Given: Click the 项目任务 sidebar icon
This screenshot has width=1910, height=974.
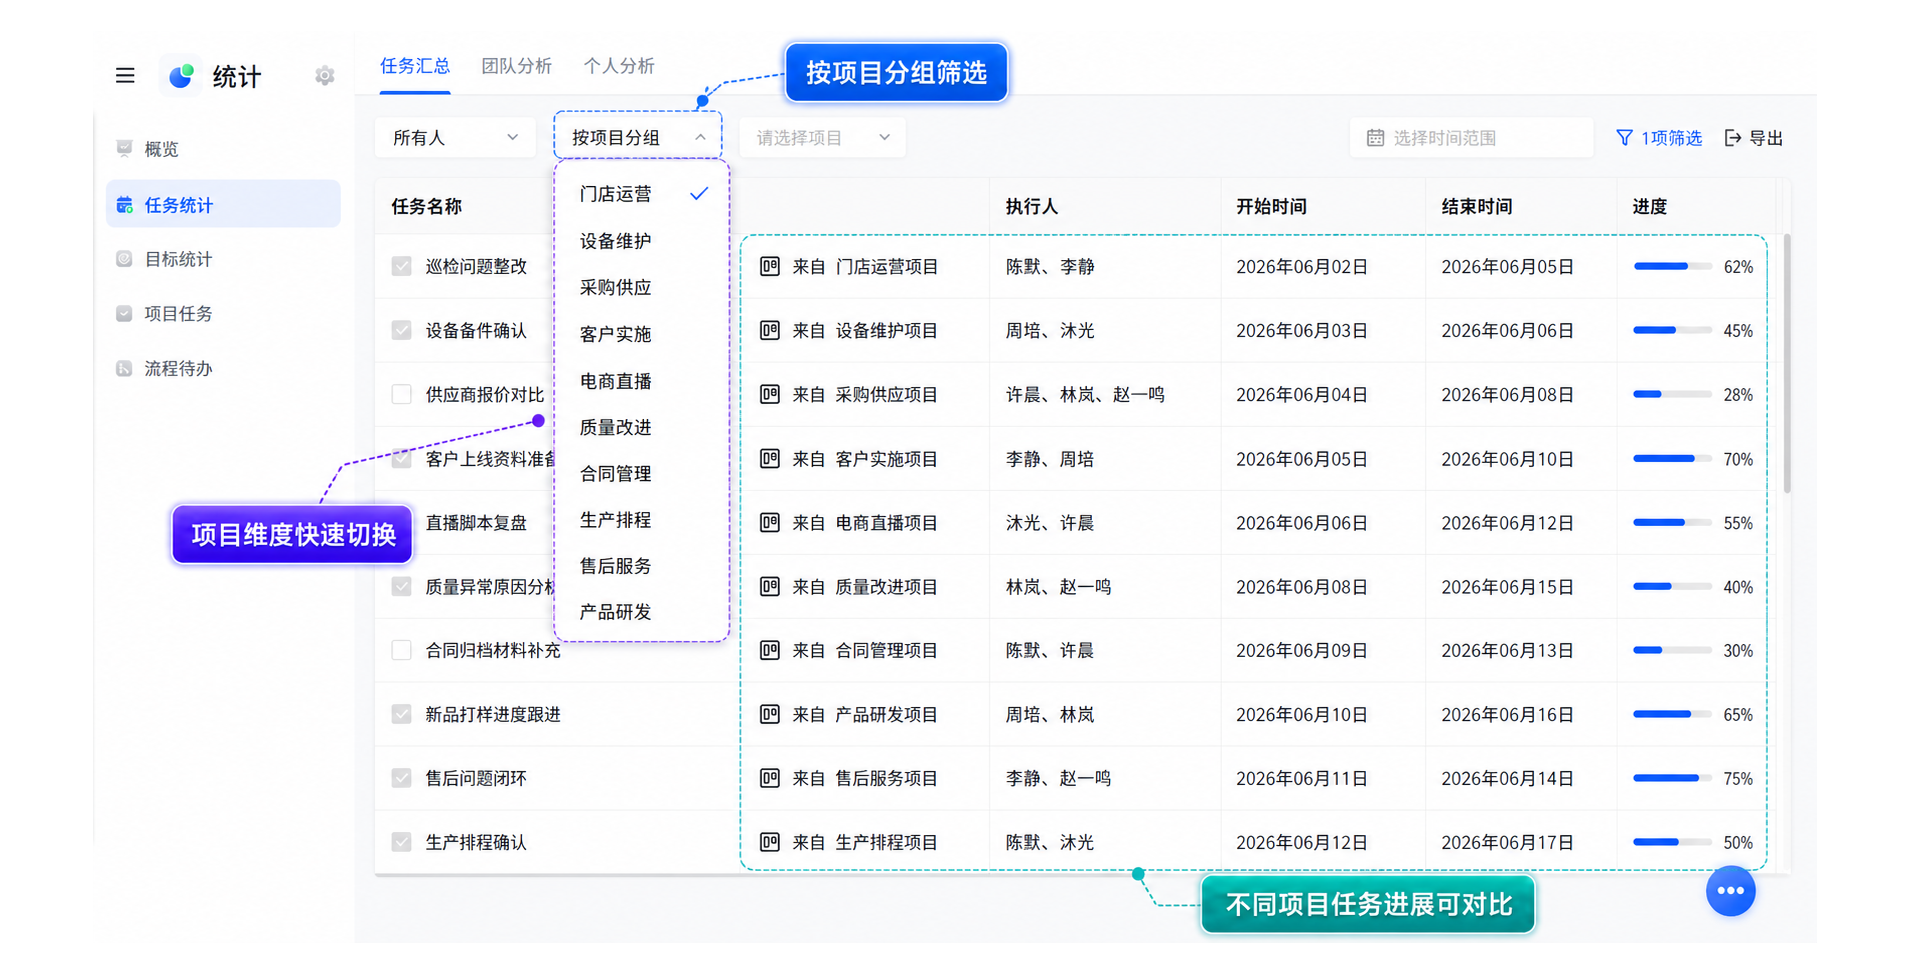Looking at the screenshot, I should point(124,314).
